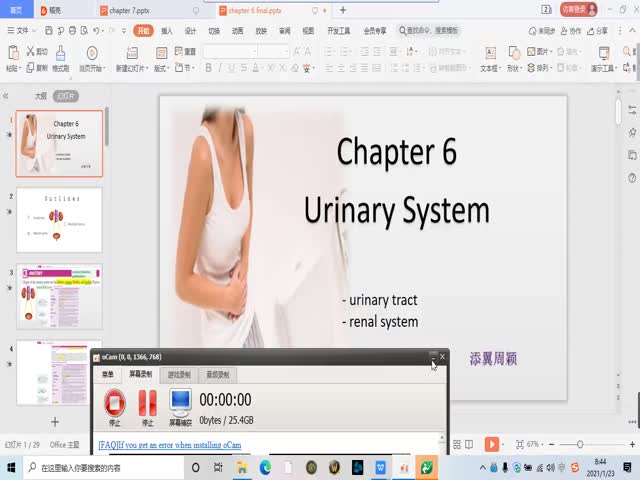
Task: Click the format painter icon
Action: [61, 53]
